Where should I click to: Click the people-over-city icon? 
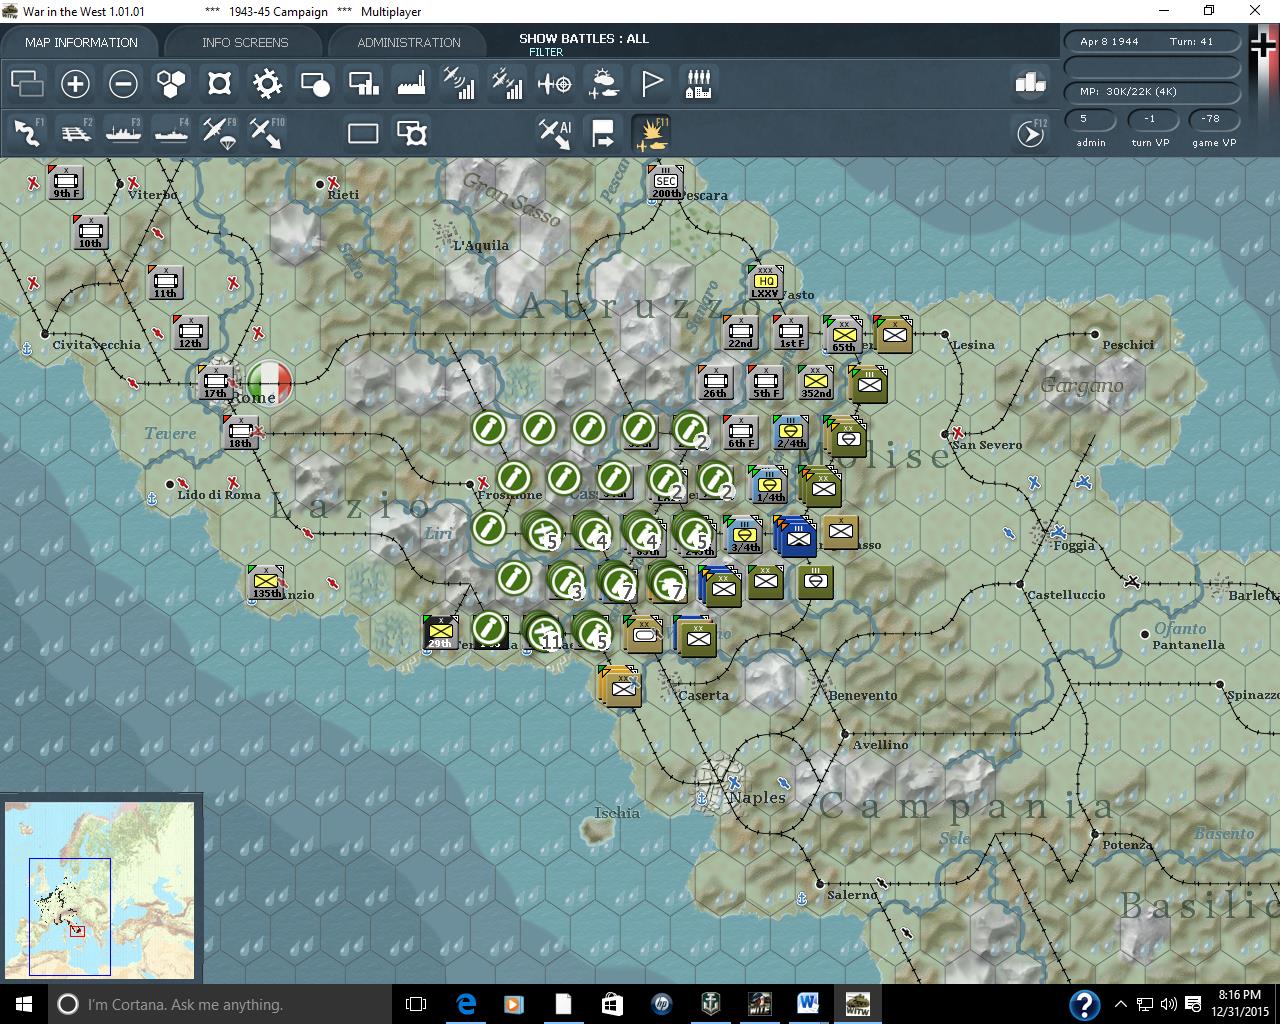click(x=699, y=84)
